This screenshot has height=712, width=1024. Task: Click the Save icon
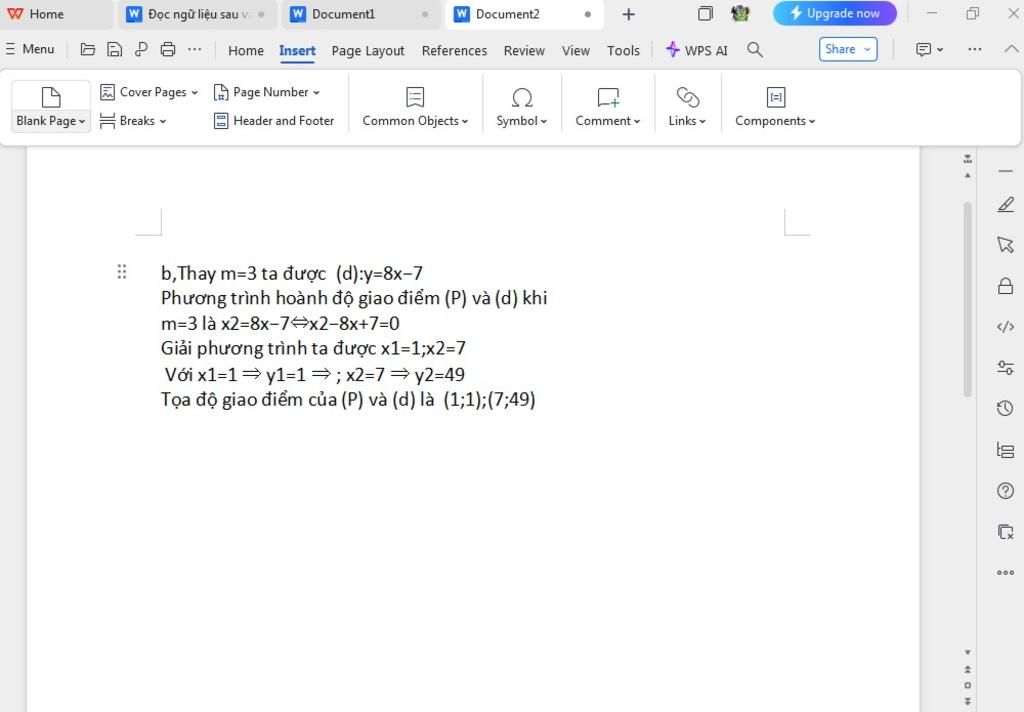point(114,49)
